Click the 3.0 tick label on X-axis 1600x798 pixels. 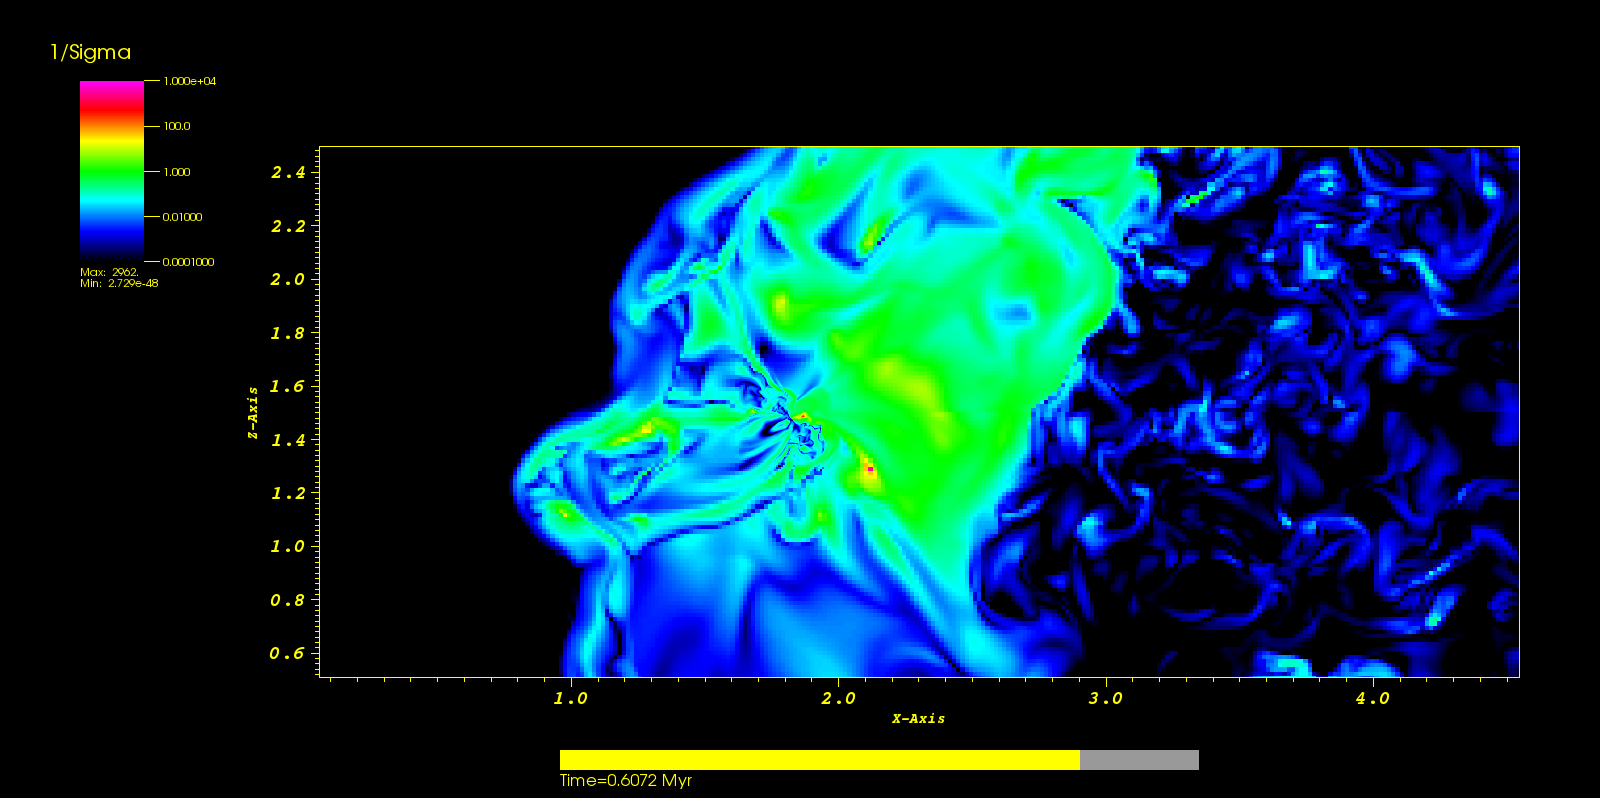point(1105,699)
